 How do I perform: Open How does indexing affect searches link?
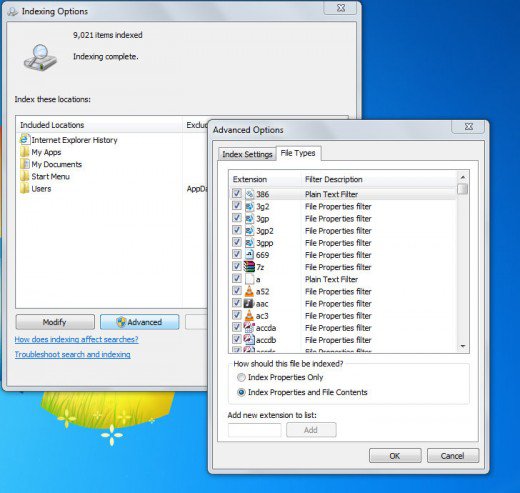[x=76, y=339]
